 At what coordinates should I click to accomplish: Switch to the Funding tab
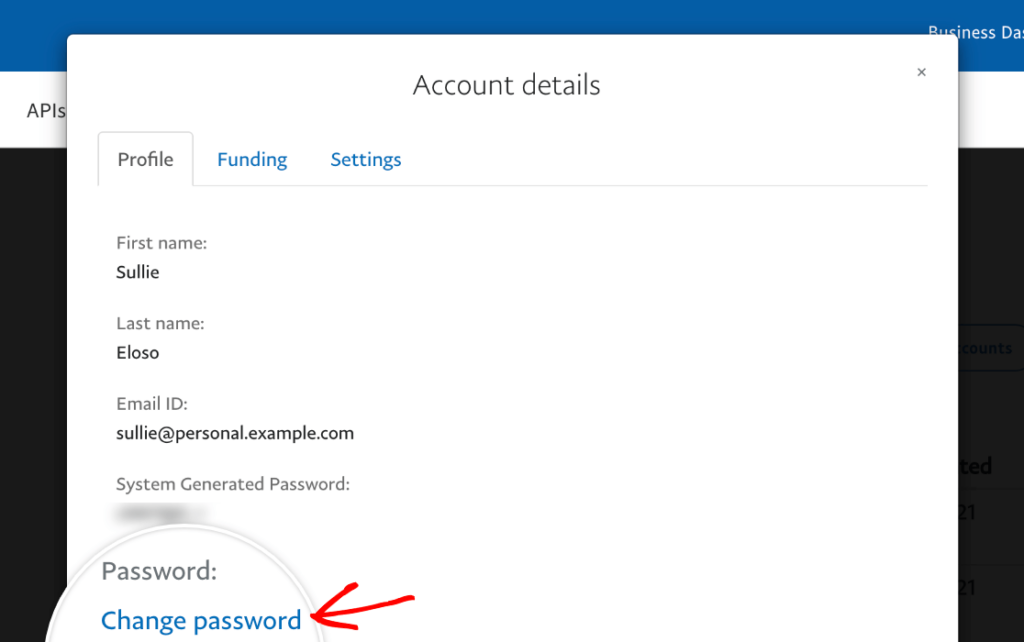pos(252,159)
